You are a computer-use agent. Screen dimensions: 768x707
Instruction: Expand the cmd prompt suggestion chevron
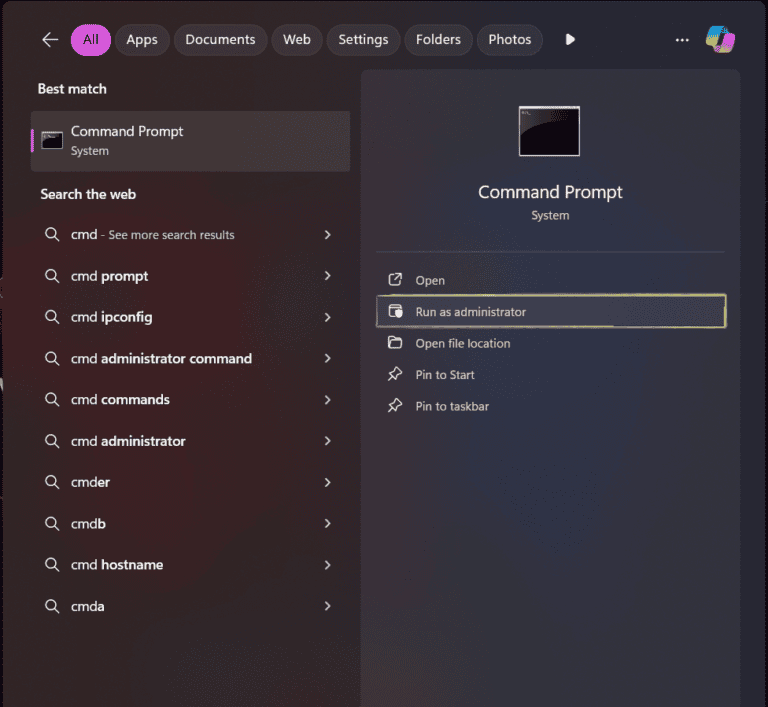328,276
